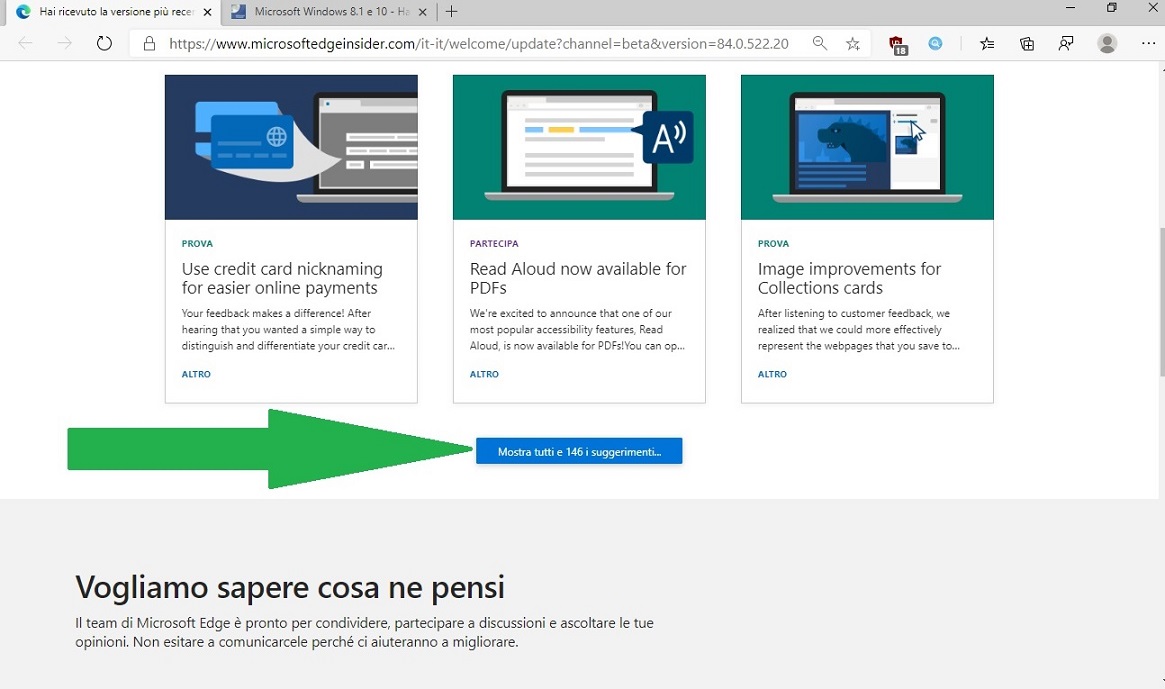Close the Microsoft Windows 8.1 e 10 tab
The height and width of the screenshot is (689, 1165).
[x=423, y=12]
